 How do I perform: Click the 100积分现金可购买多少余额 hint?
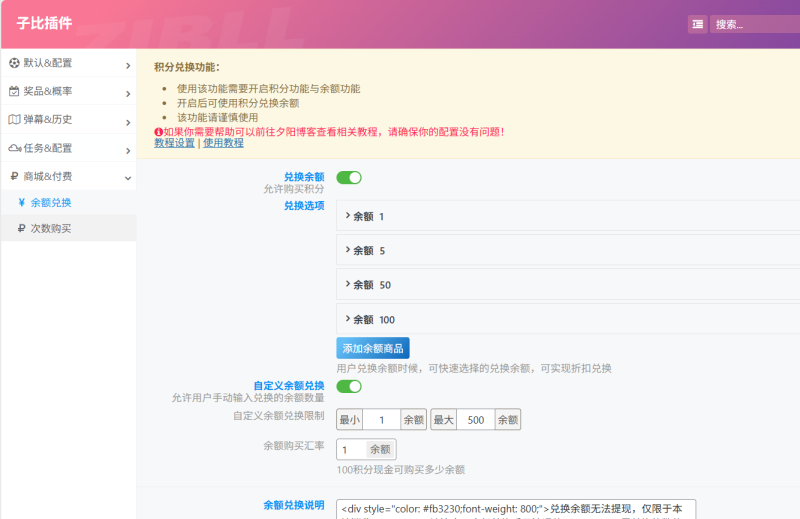[401, 469]
